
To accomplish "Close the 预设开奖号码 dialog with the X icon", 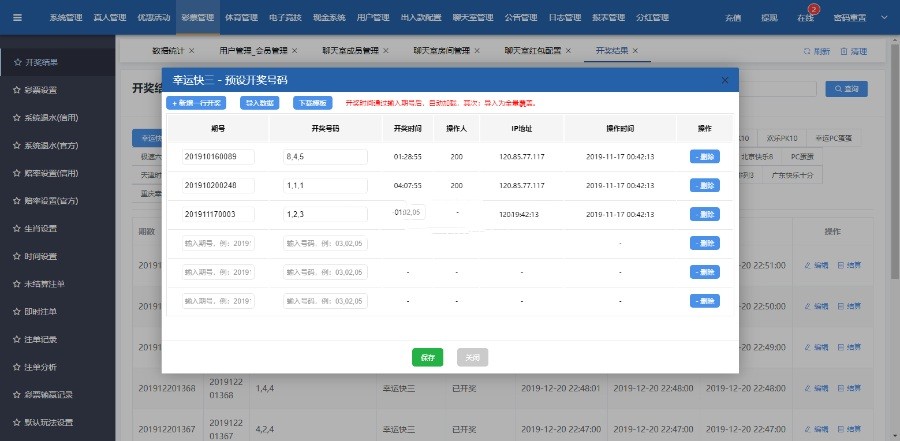I will point(725,80).
